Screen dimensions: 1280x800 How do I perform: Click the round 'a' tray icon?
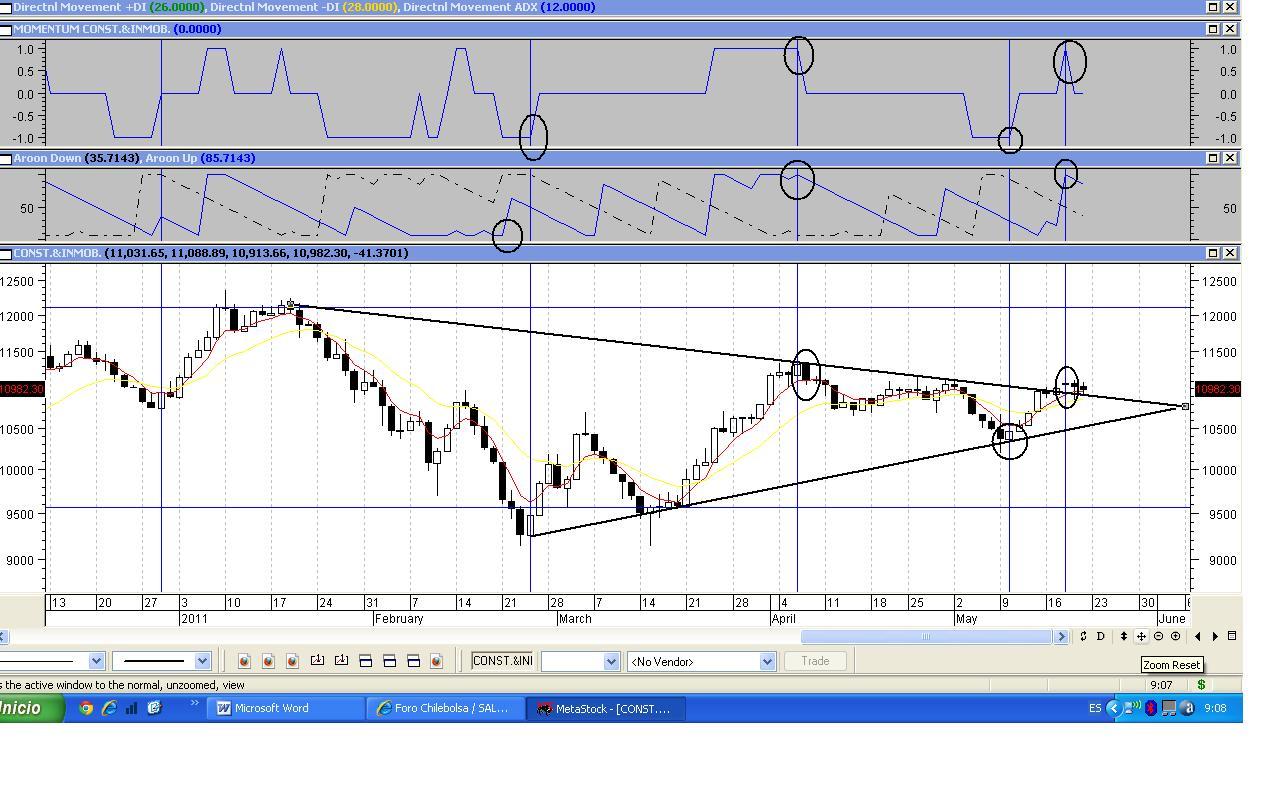tap(1187, 708)
